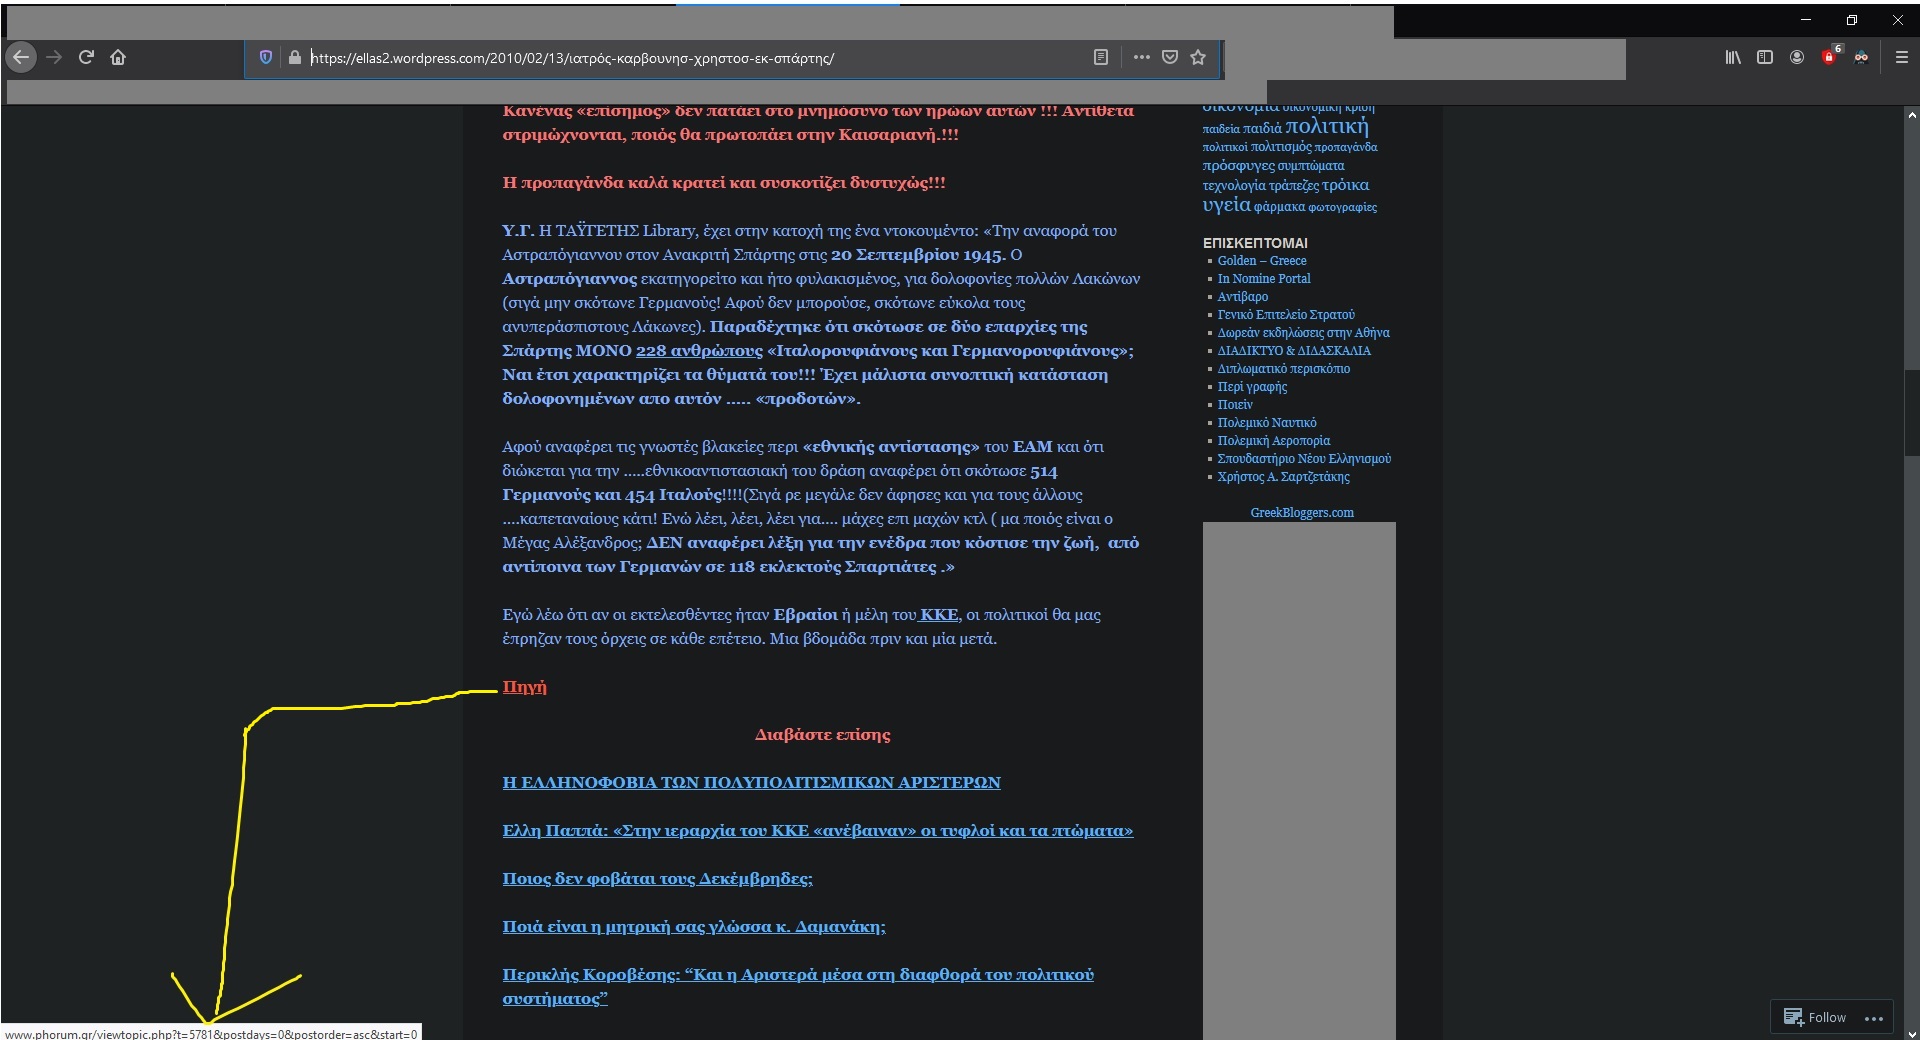This screenshot has height=1040, width=1920.
Task: Select the συμπτώματα tag
Action: pos(1311,166)
